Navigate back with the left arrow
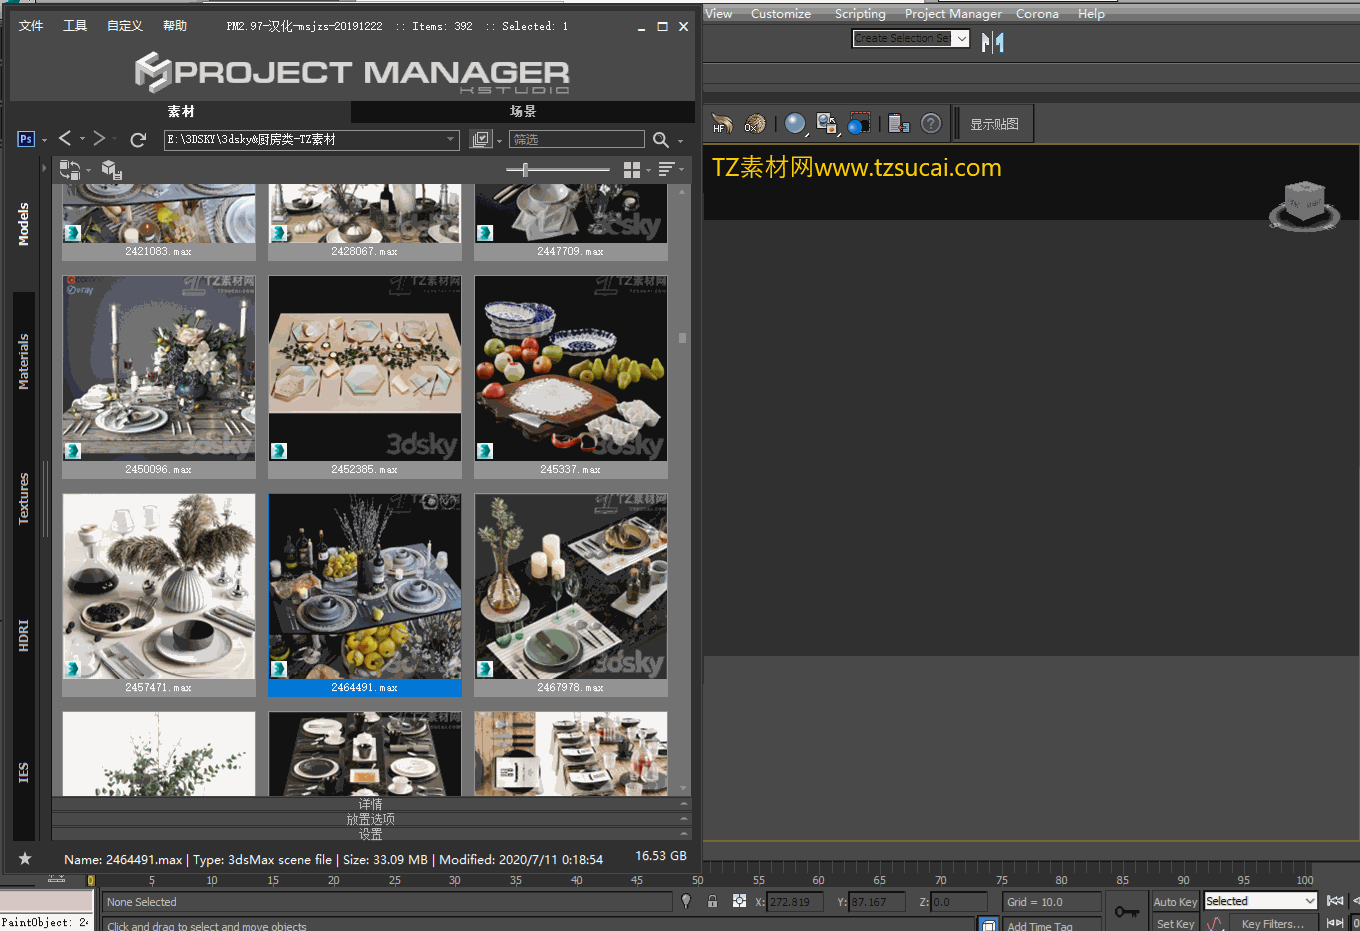This screenshot has width=1360, height=931. coord(65,139)
